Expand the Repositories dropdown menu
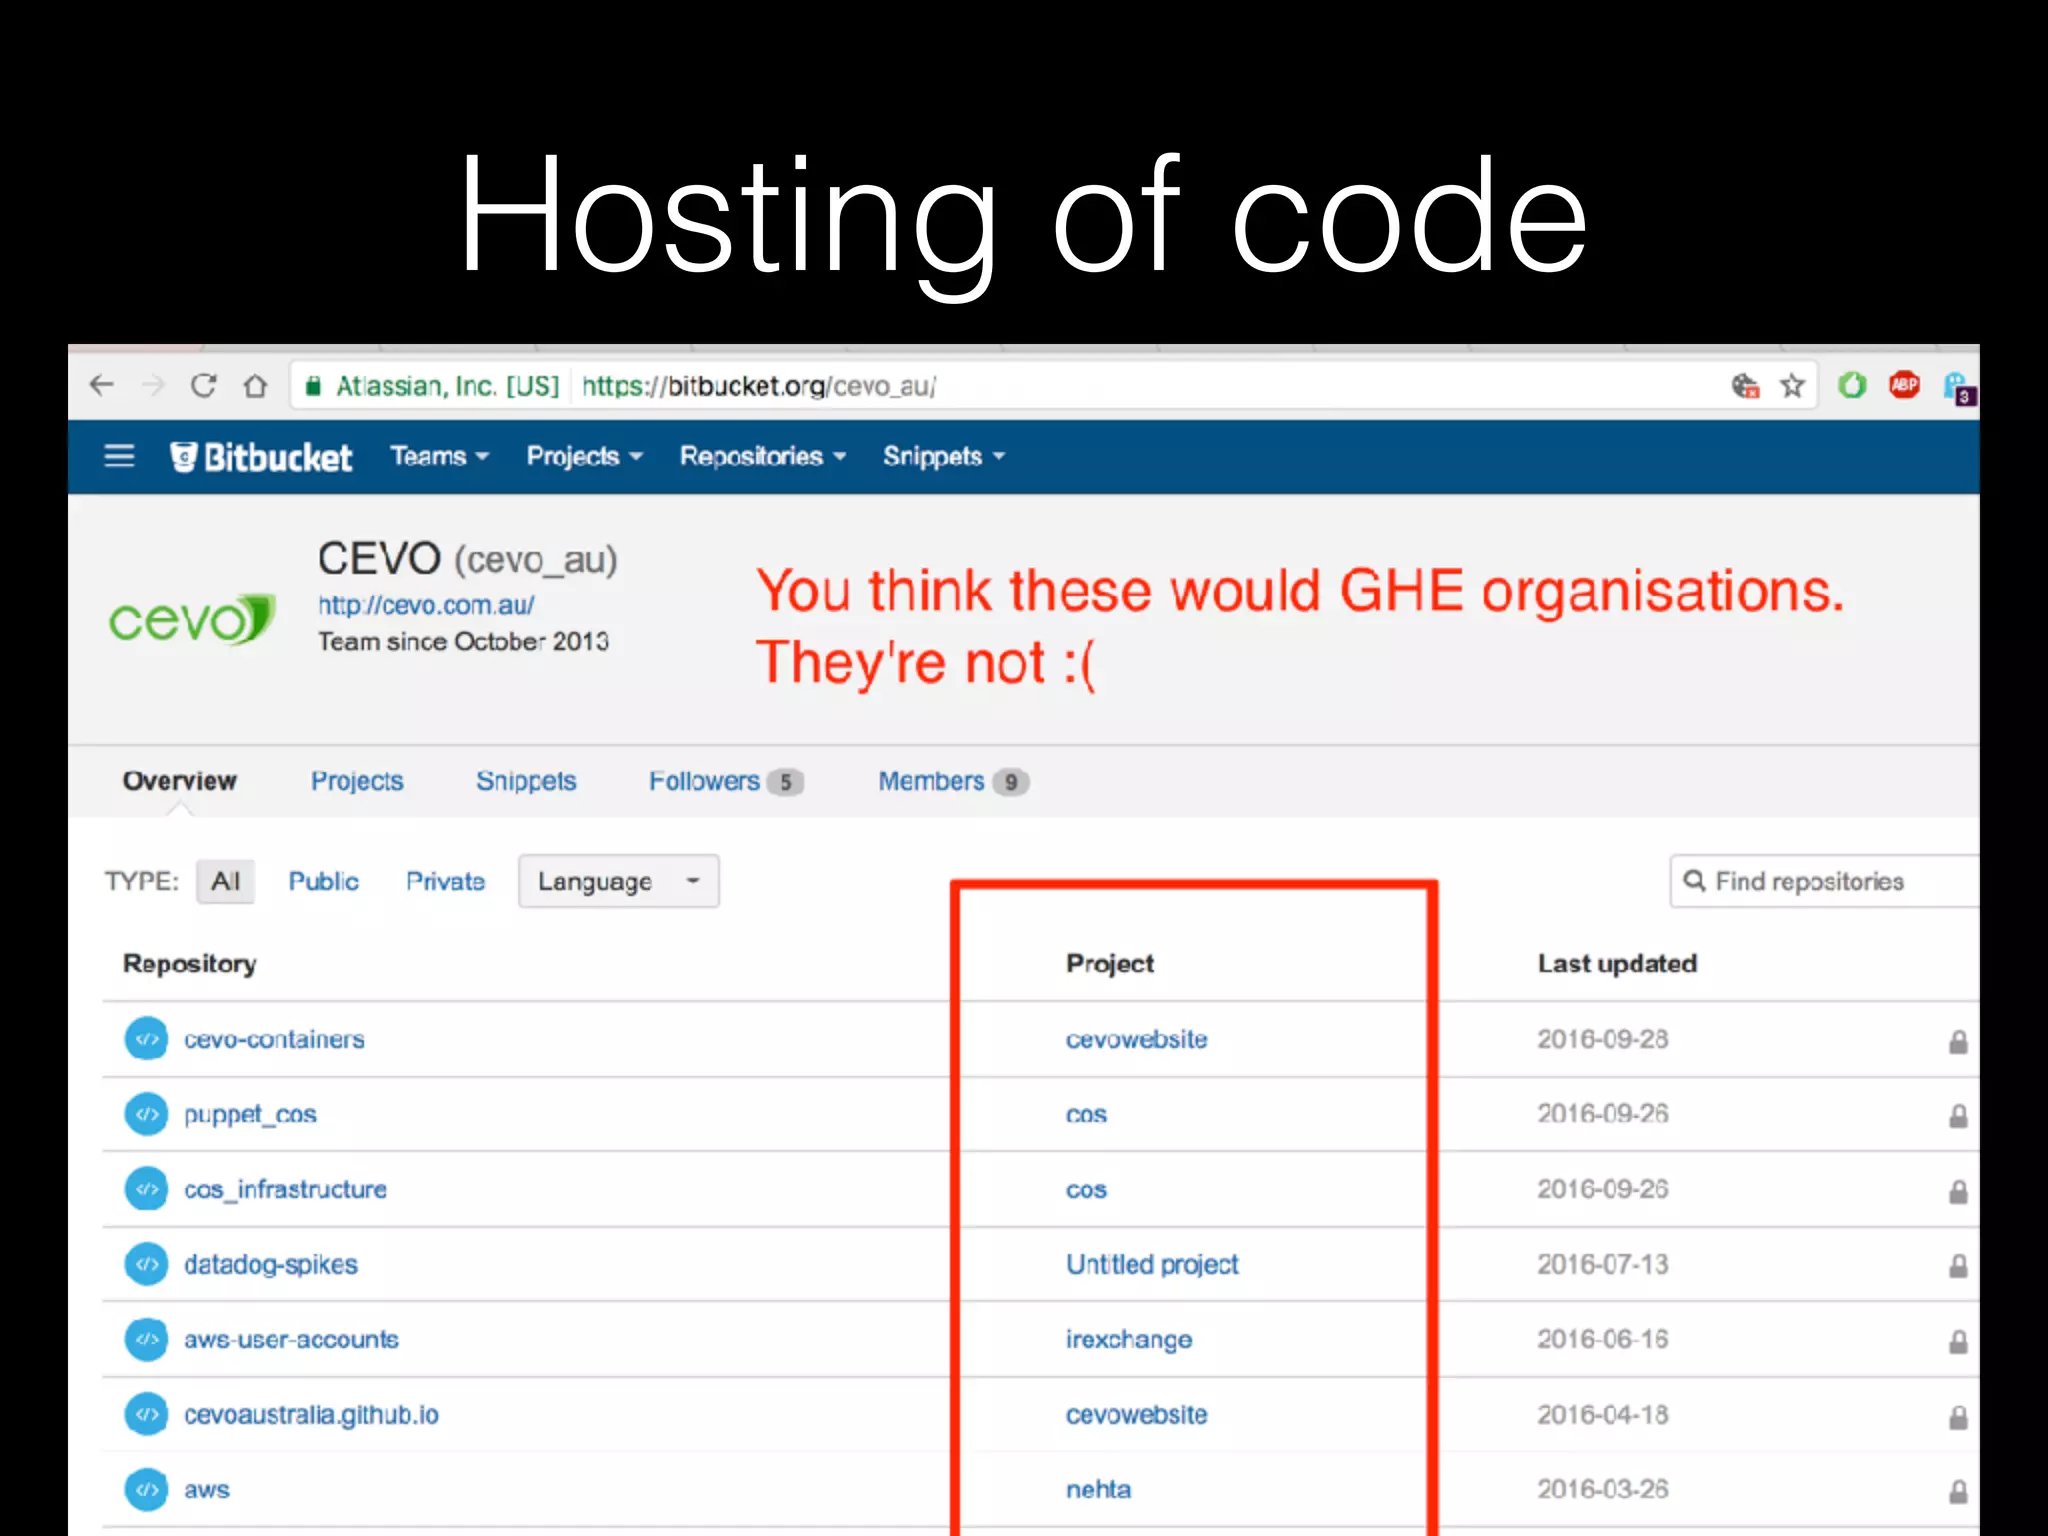The width and height of the screenshot is (2048, 1536). pyautogui.click(x=763, y=456)
